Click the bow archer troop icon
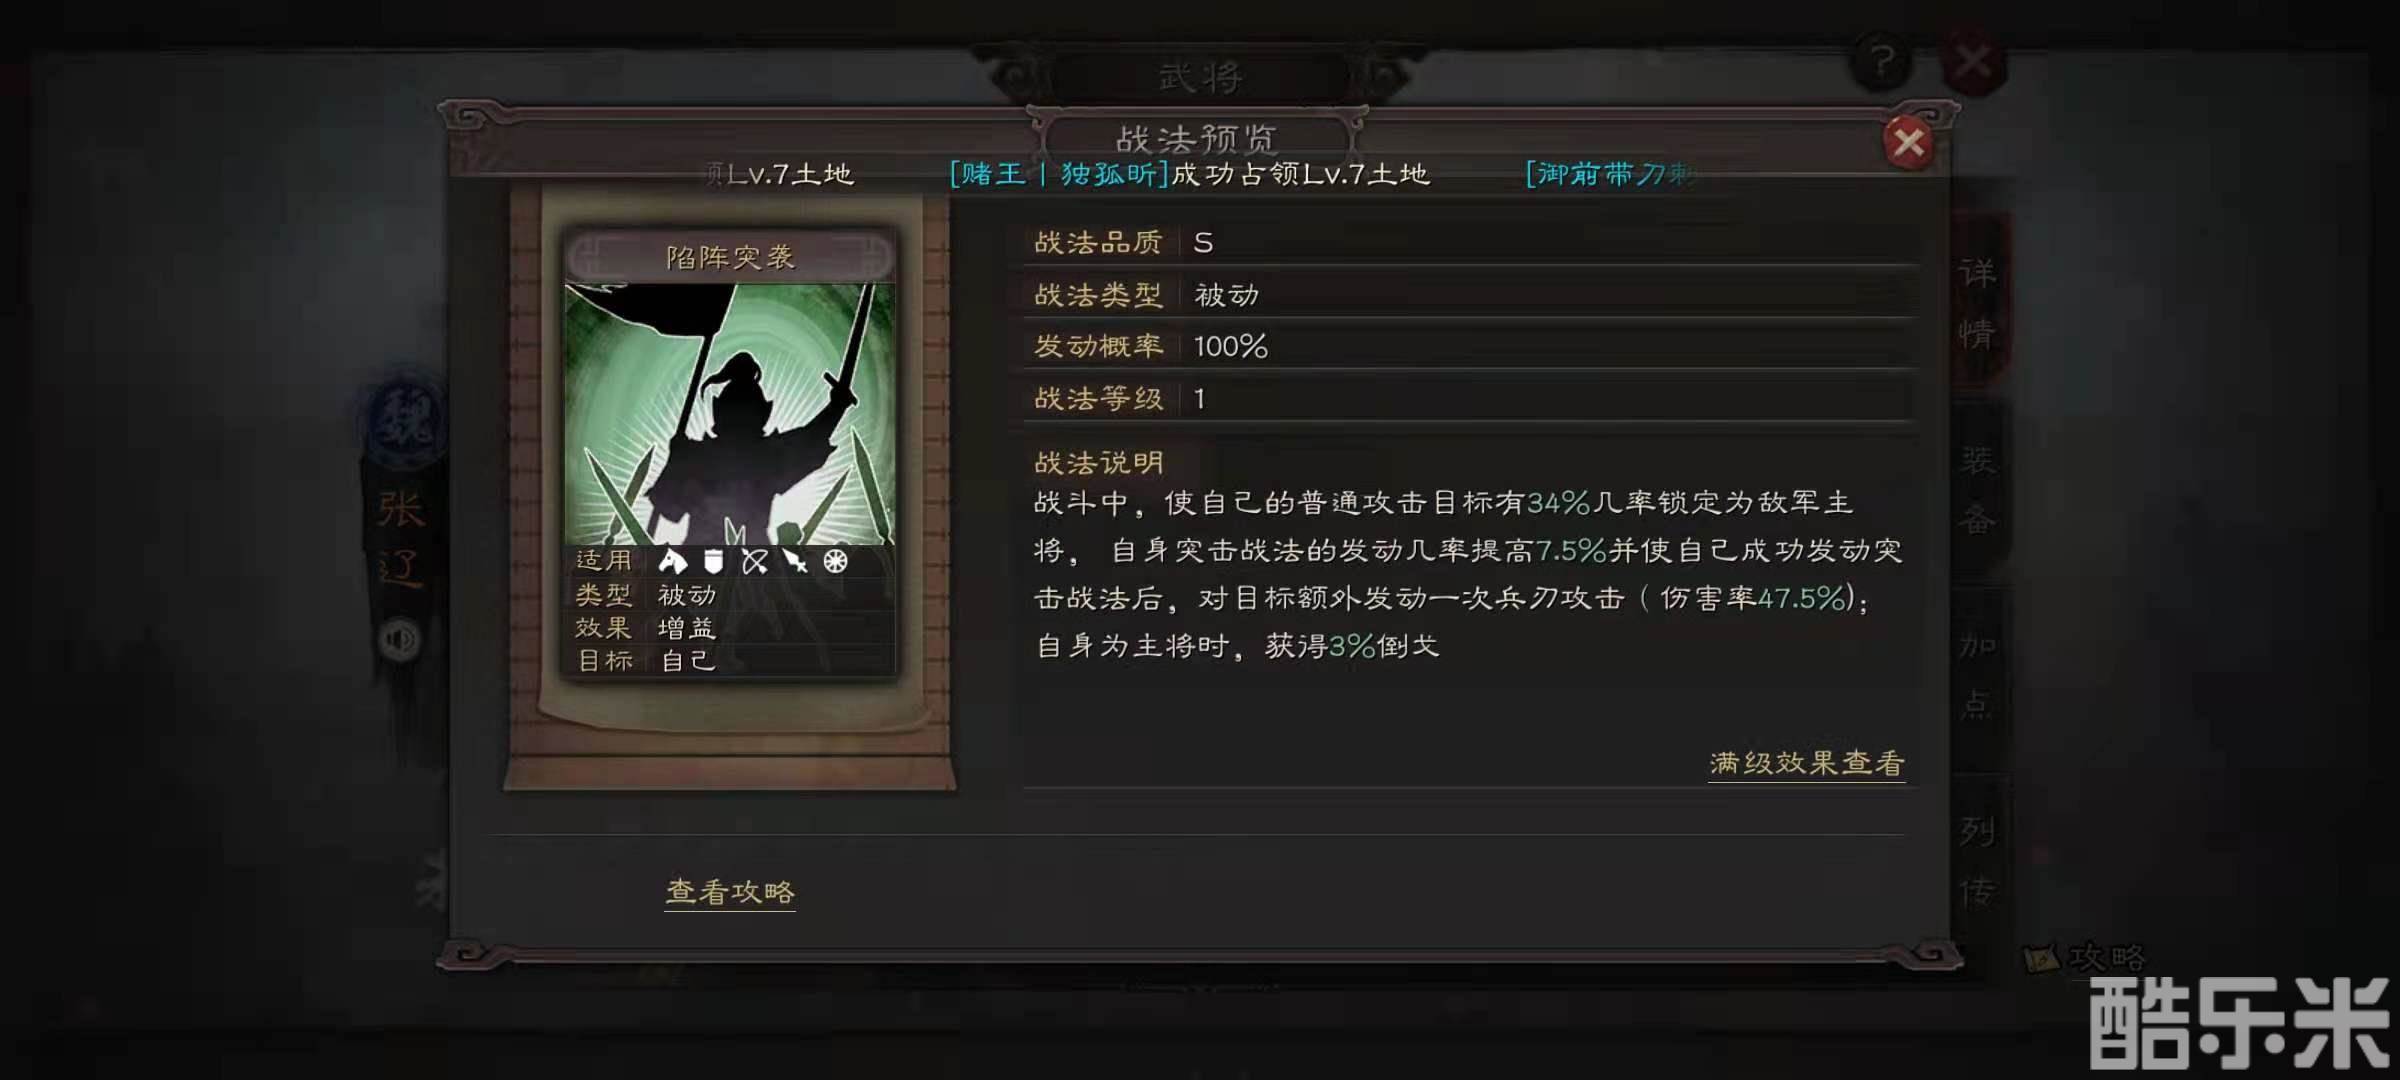 coord(755,561)
